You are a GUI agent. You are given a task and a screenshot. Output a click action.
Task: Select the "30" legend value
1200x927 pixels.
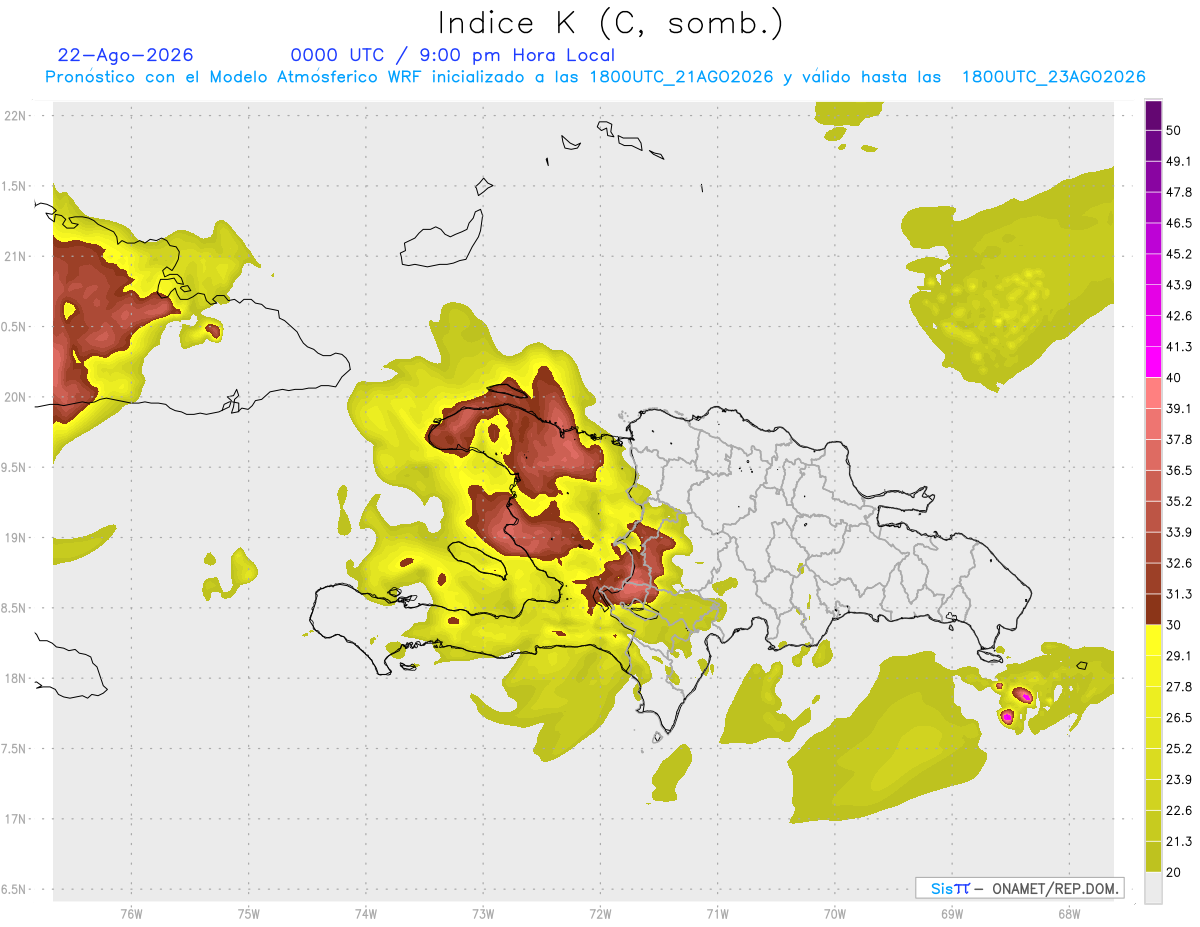coord(1176,625)
